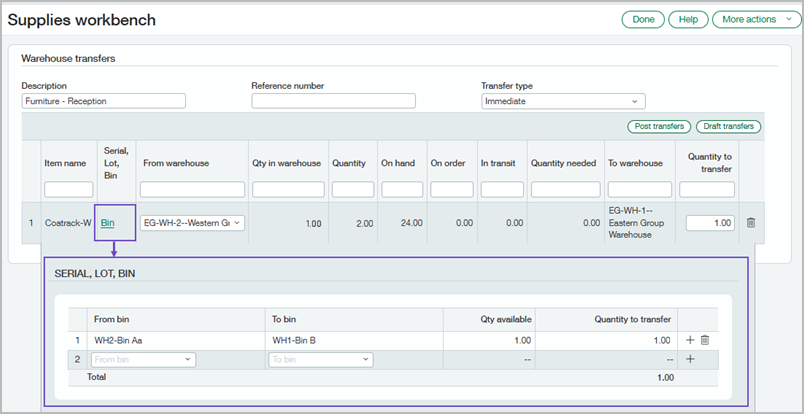Click Draft transfers button

click(x=728, y=126)
